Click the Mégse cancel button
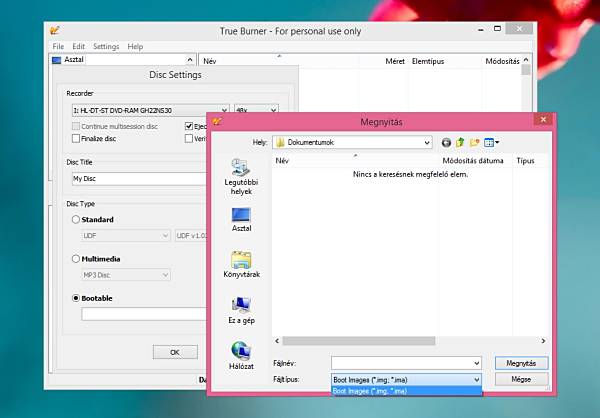 521,379
